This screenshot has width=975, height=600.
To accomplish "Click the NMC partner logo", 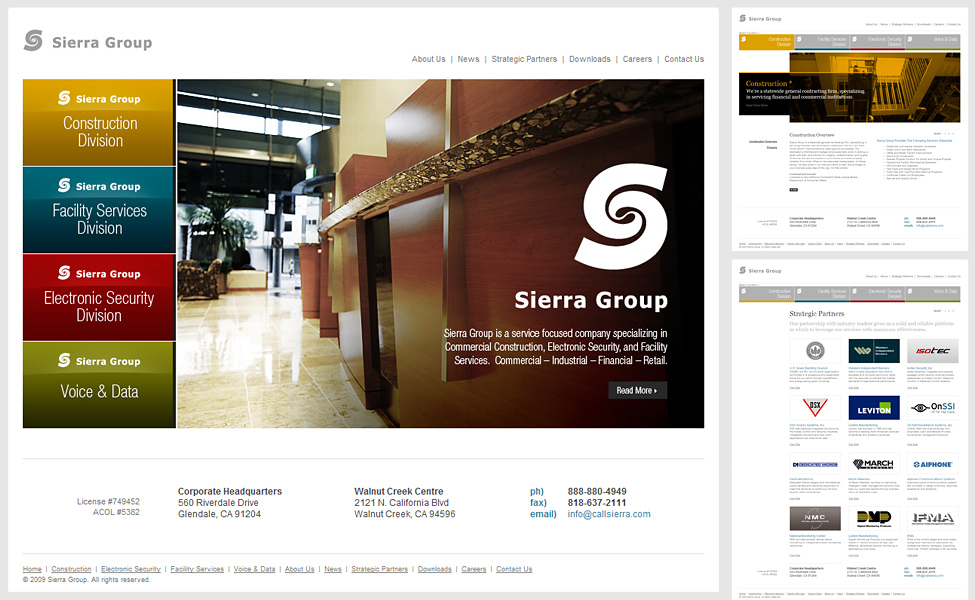I will point(815,518).
